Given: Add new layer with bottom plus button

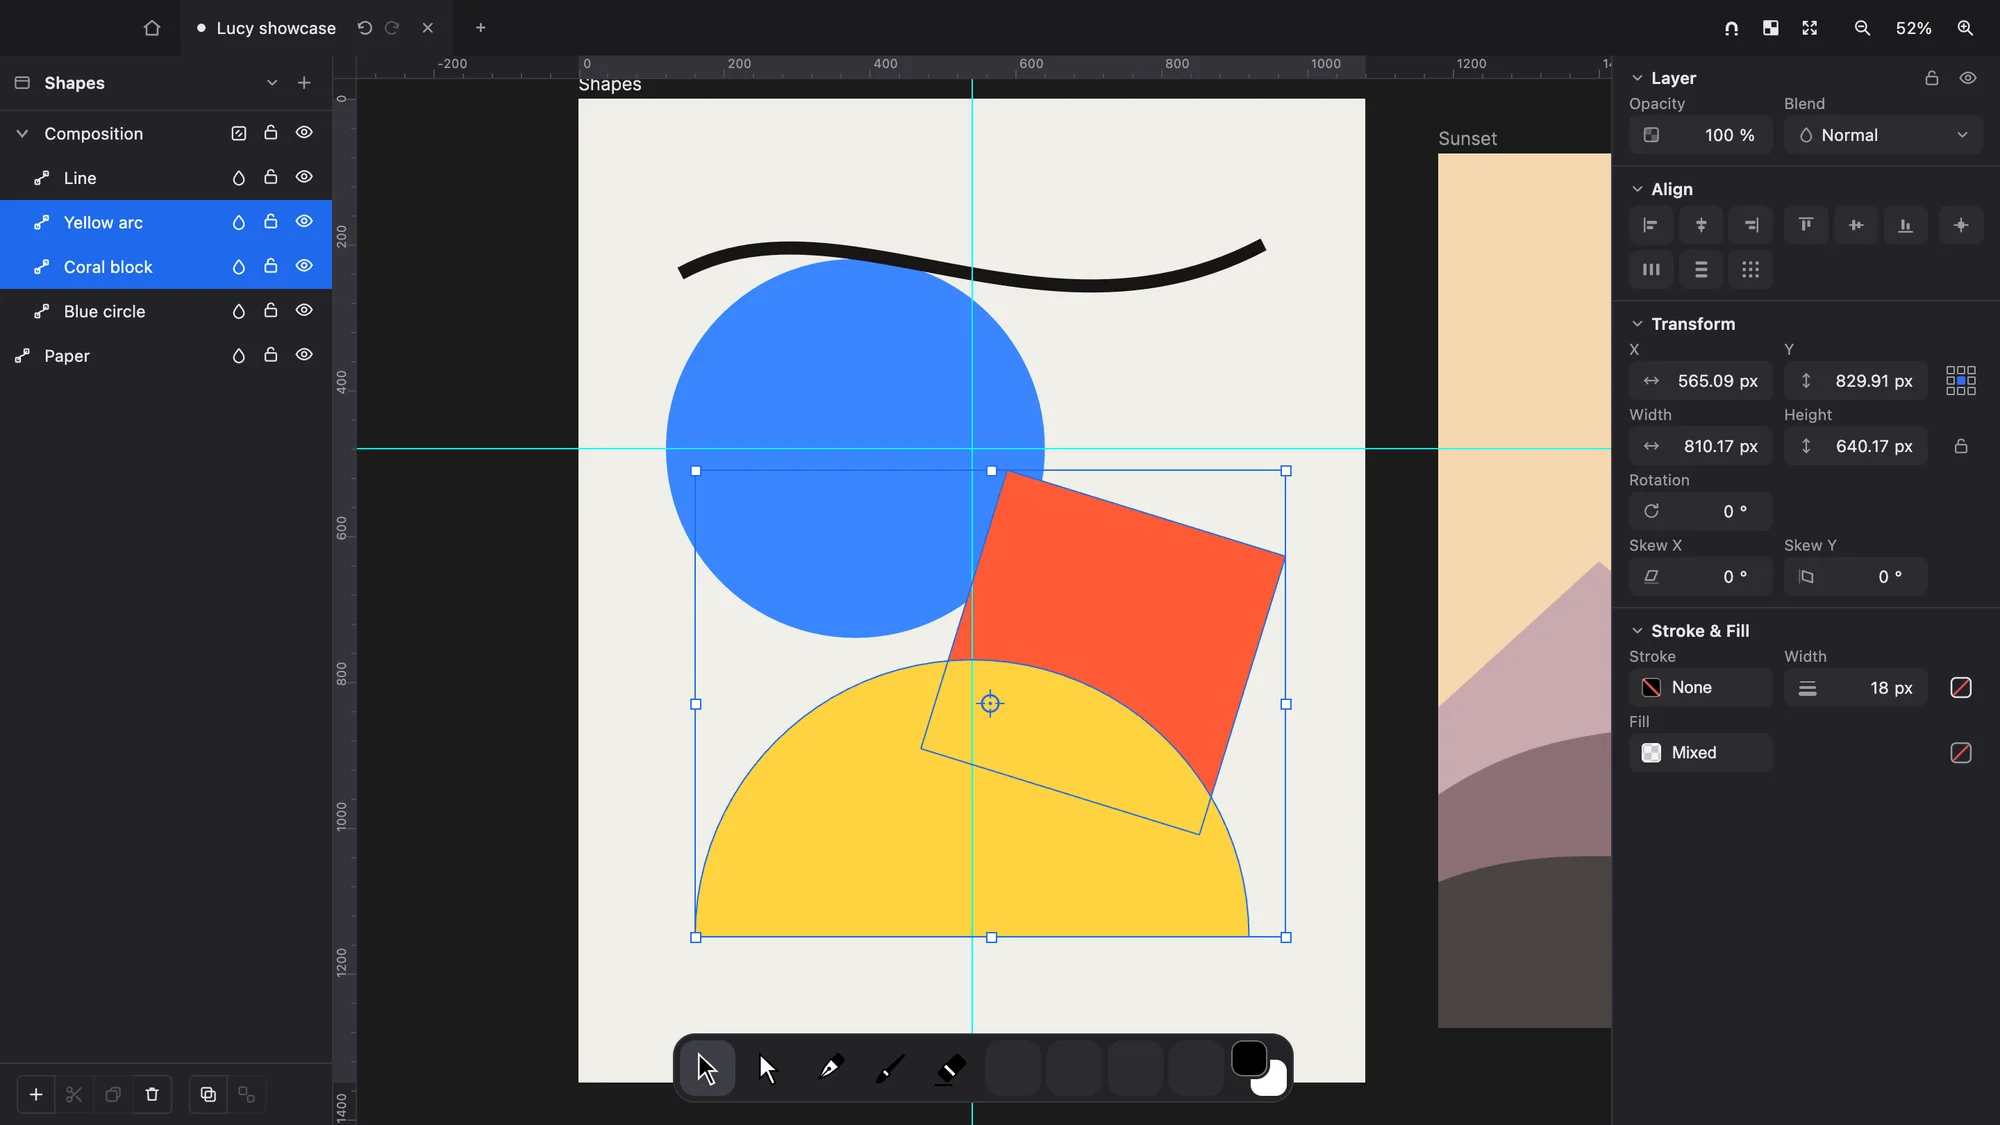Looking at the screenshot, I should (x=36, y=1095).
